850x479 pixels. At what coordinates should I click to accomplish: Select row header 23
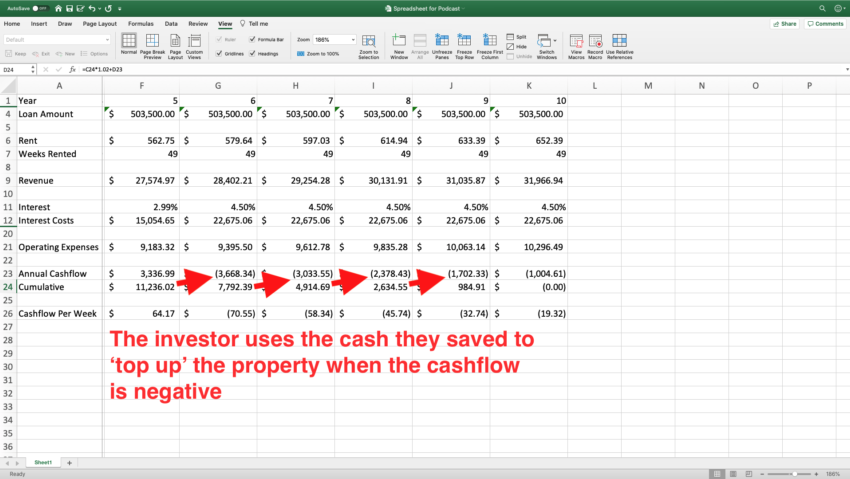[x=8, y=274]
